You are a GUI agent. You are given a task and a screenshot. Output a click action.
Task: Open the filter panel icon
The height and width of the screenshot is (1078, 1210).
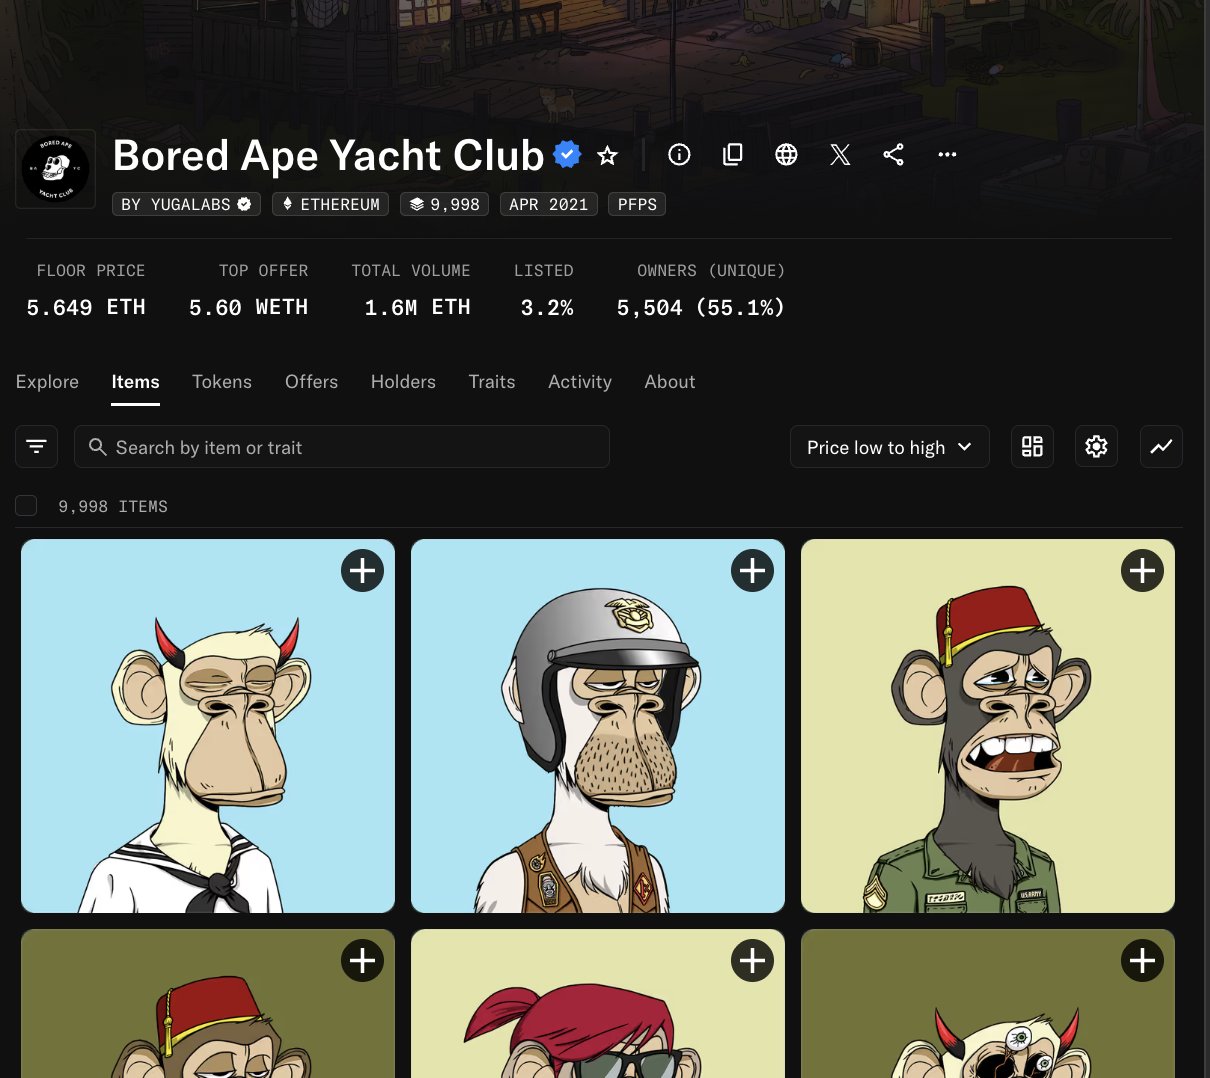point(37,447)
